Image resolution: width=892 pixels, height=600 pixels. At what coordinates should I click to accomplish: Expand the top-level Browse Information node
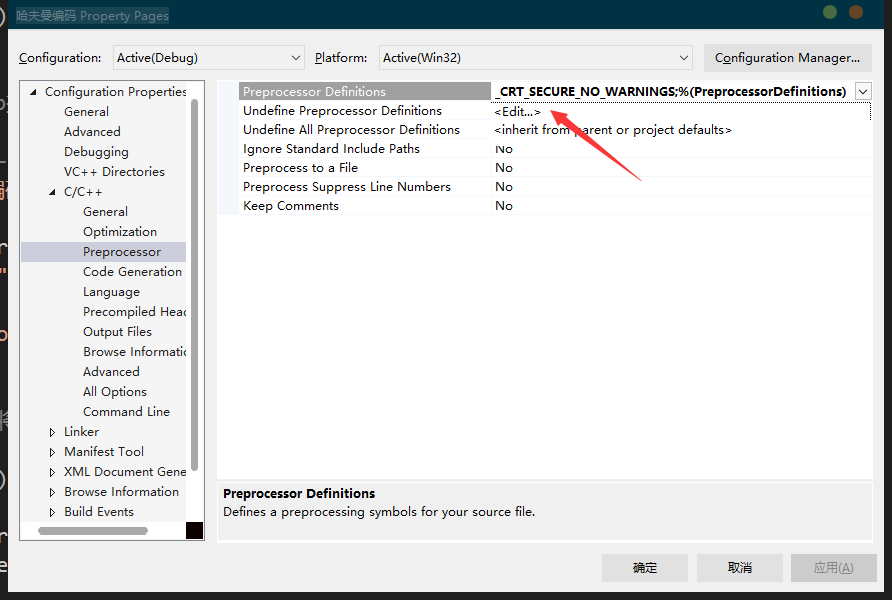[x=52, y=492]
